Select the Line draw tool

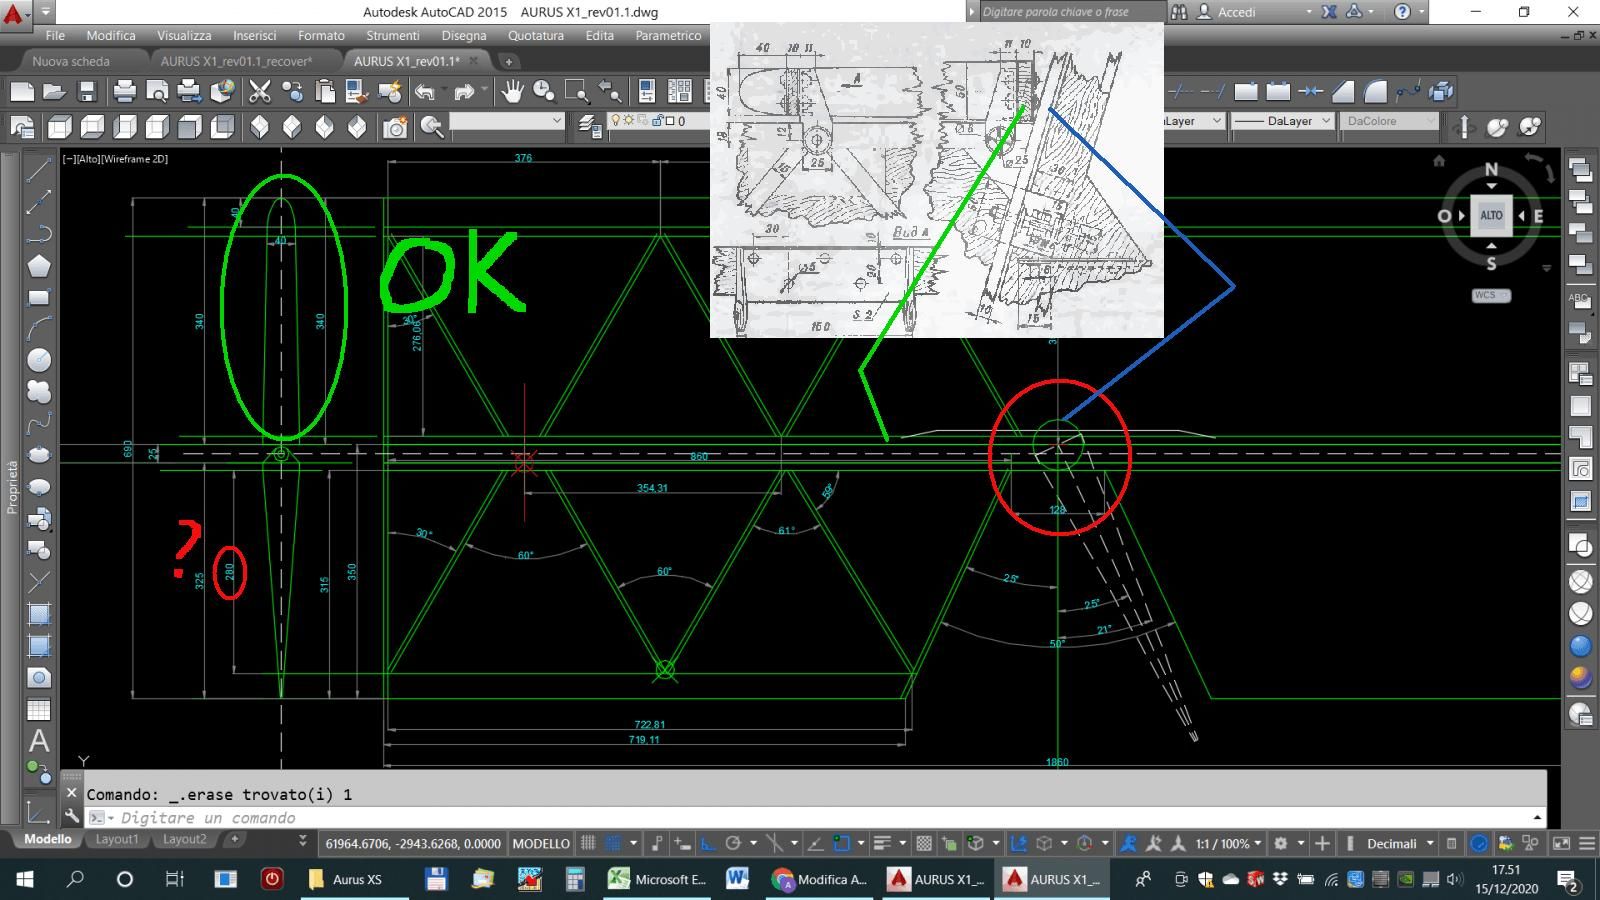38,170
